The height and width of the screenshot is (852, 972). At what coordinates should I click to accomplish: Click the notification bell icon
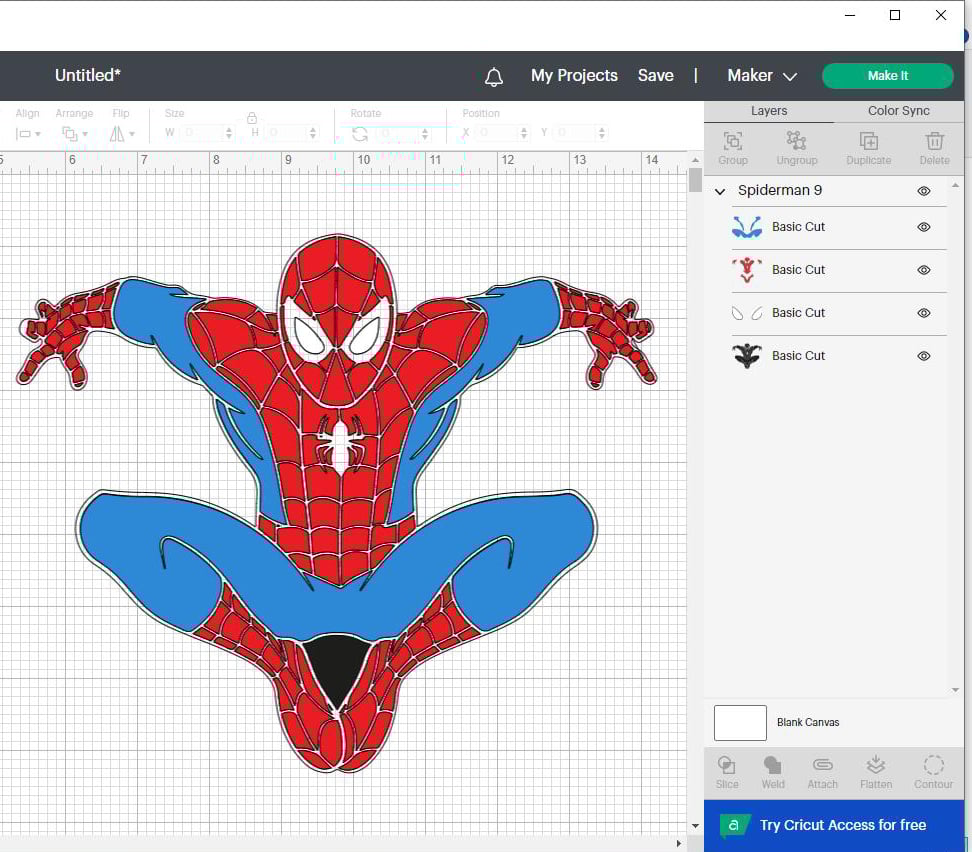coord(493,77)
